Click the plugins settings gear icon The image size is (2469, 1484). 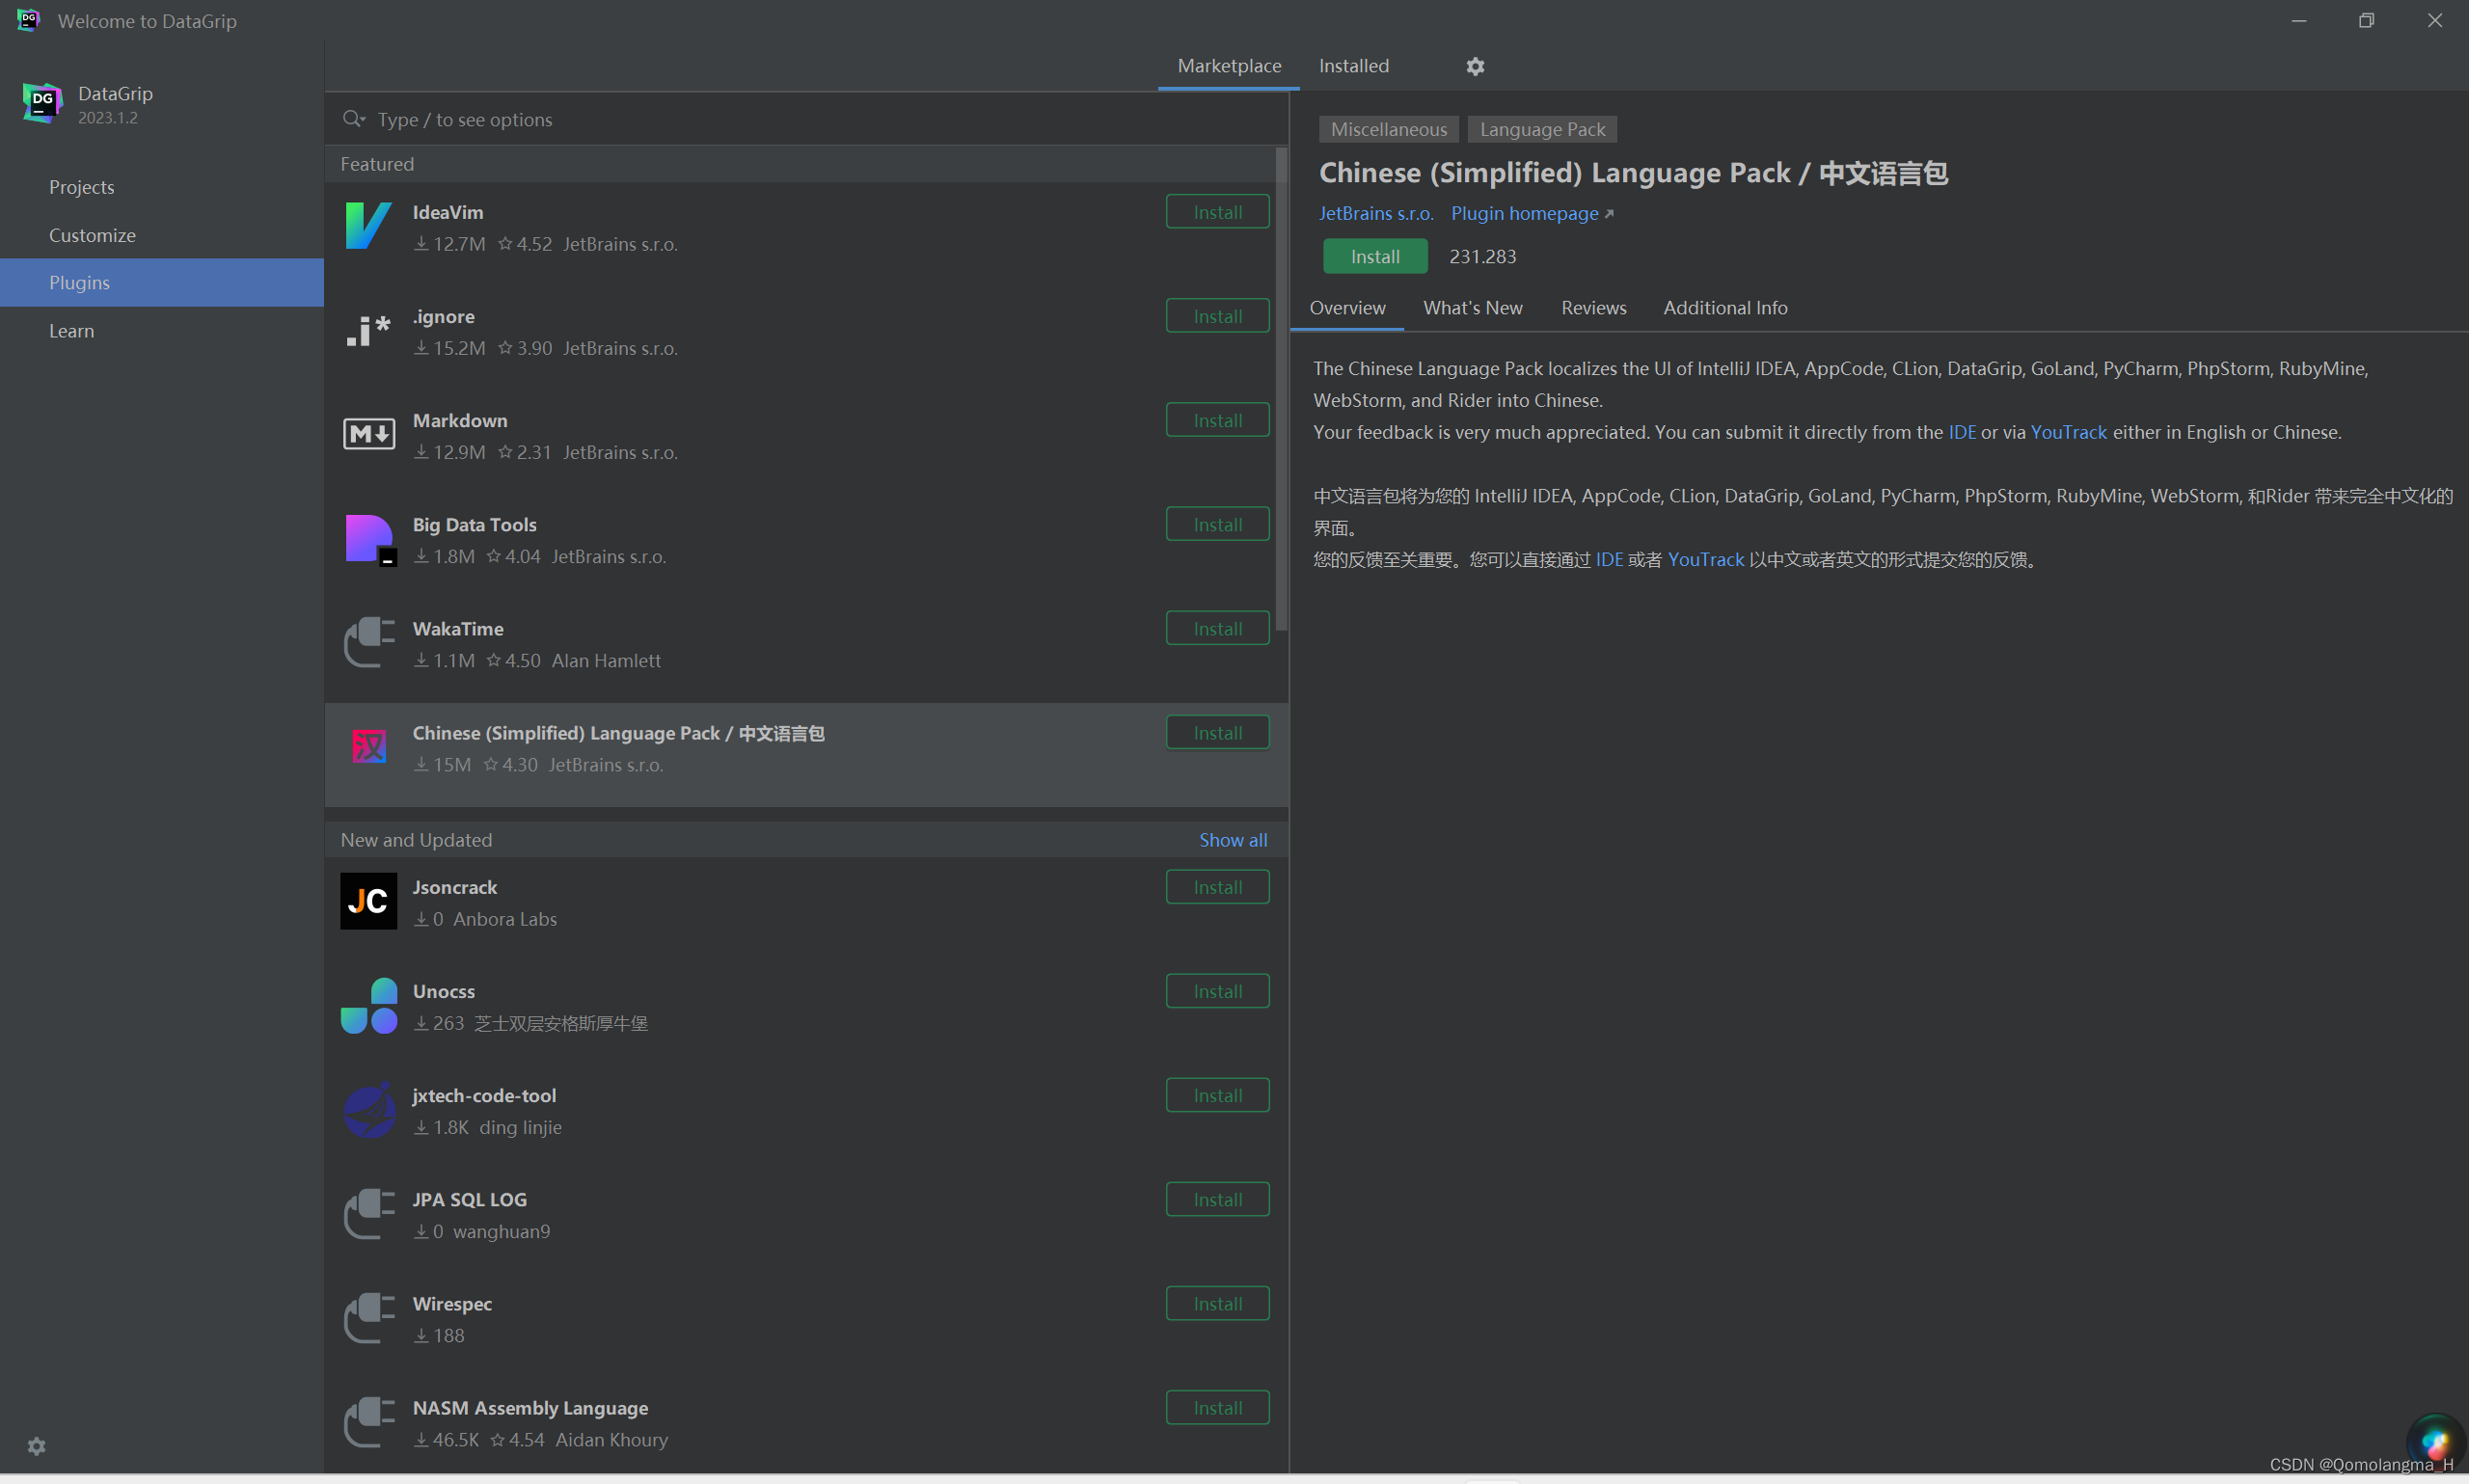[x=1475, y=66]
